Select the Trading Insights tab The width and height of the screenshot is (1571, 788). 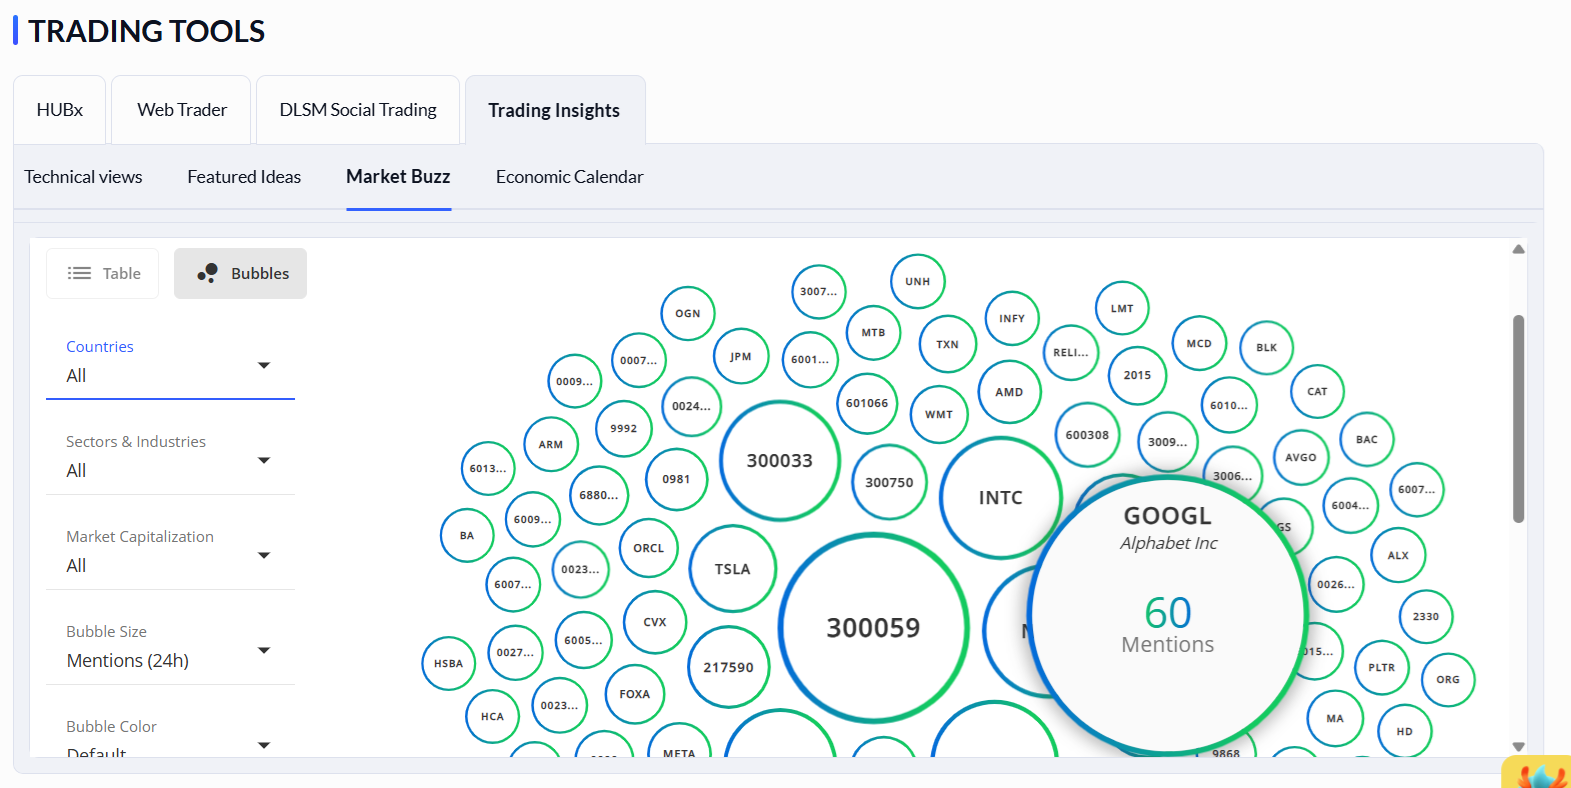pyautogui.click(x=554, y=110)
